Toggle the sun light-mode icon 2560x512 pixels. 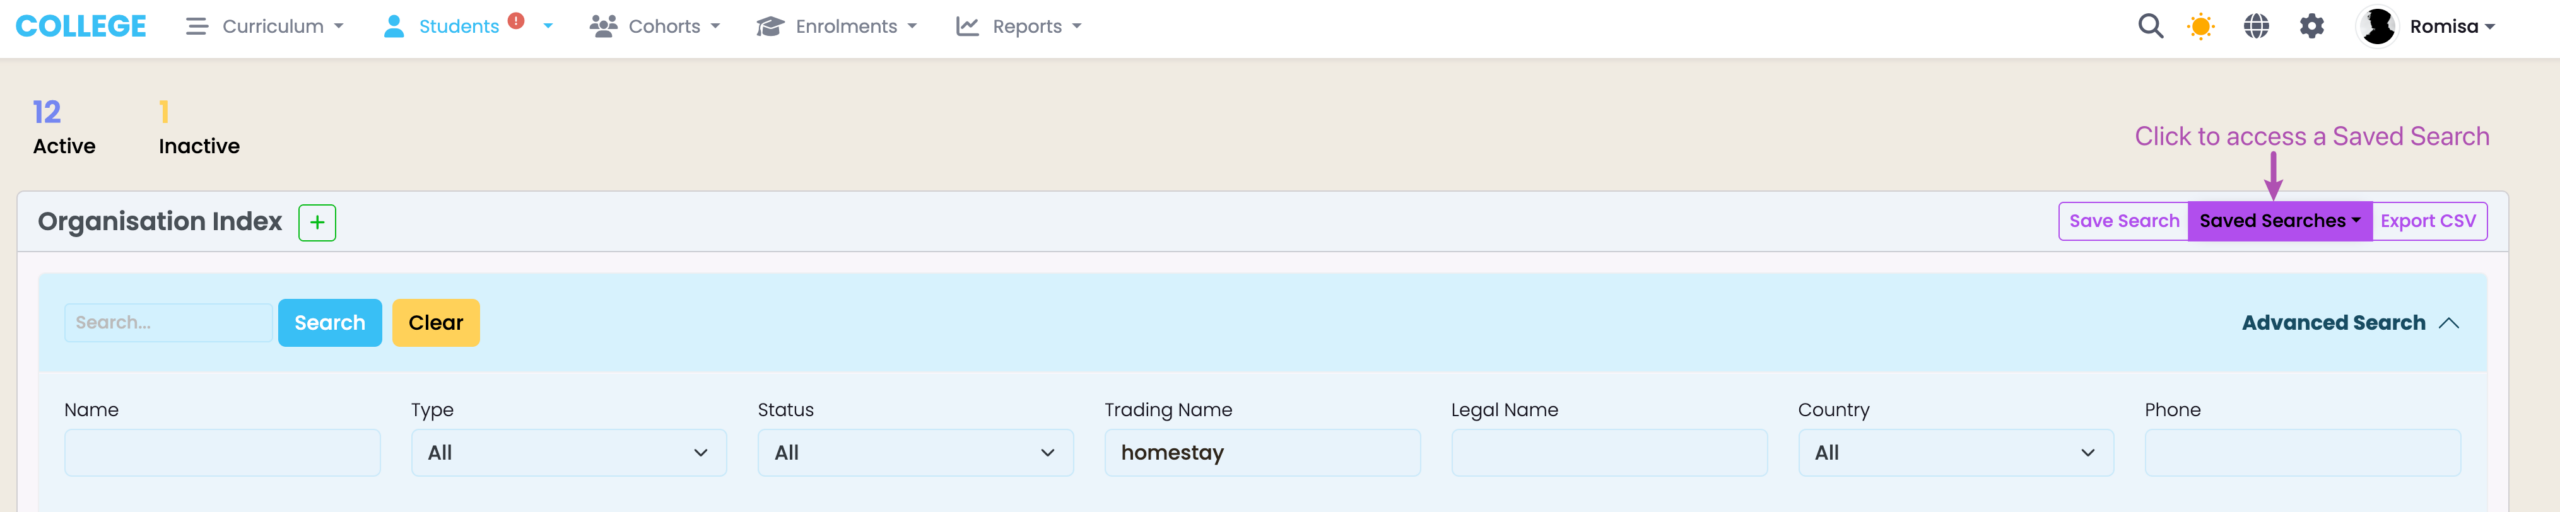[x=2201, y=26]
